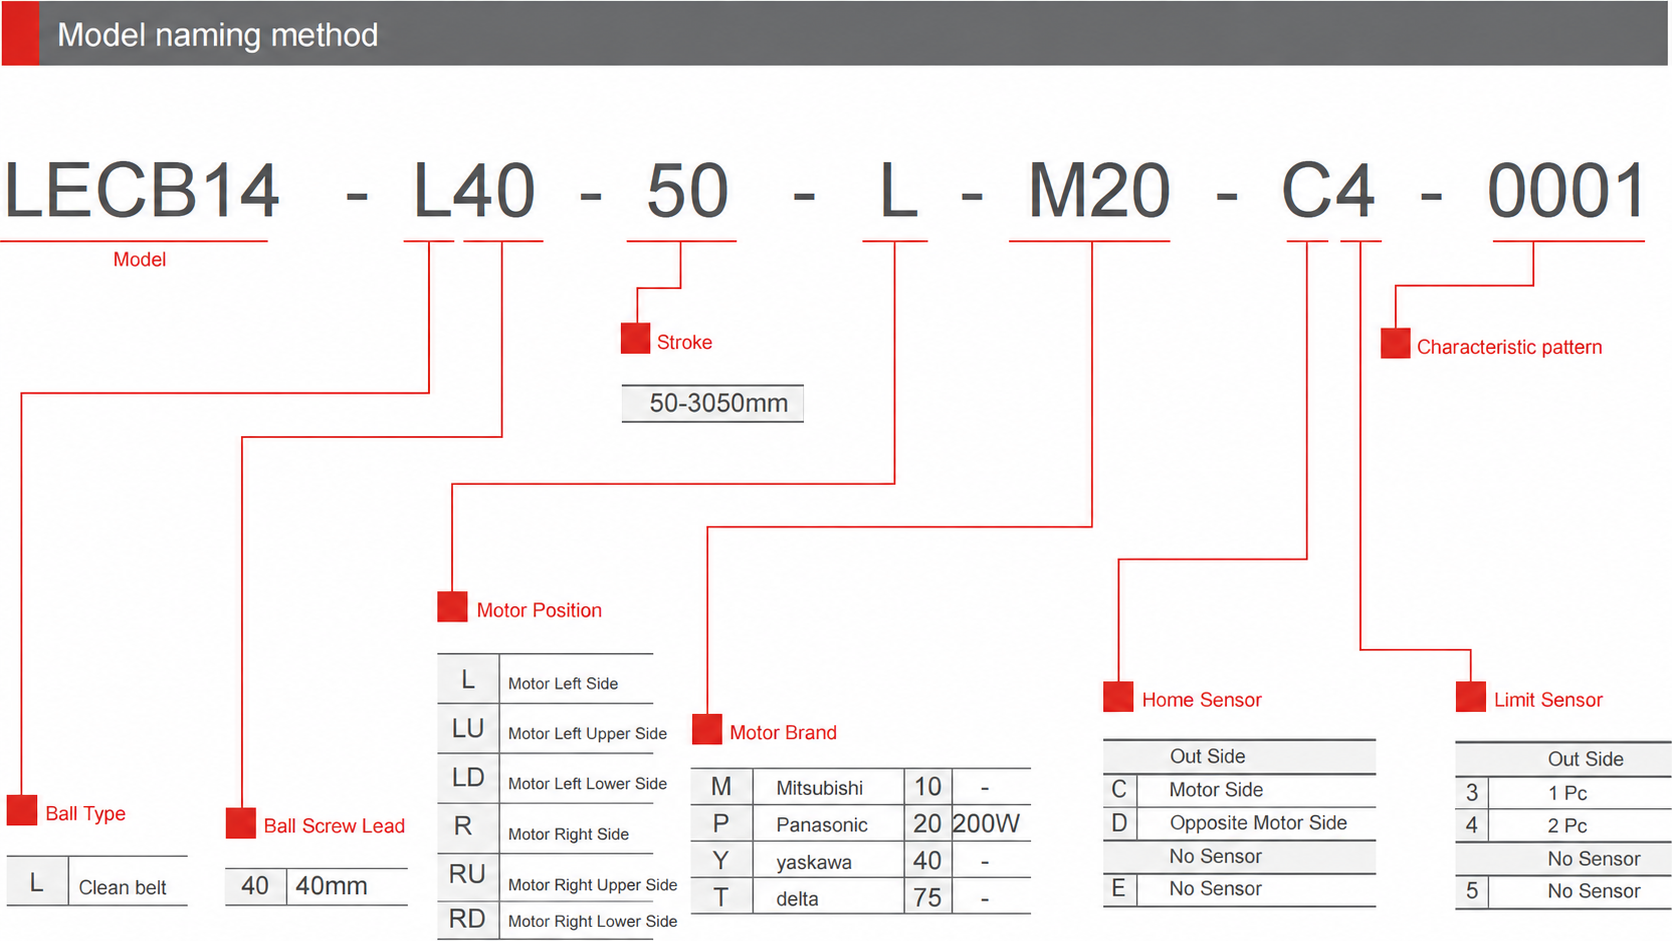
Task: Click the '1 Pc' limit sensor row
Action: pyautogui.click(x=1563, y=793)
